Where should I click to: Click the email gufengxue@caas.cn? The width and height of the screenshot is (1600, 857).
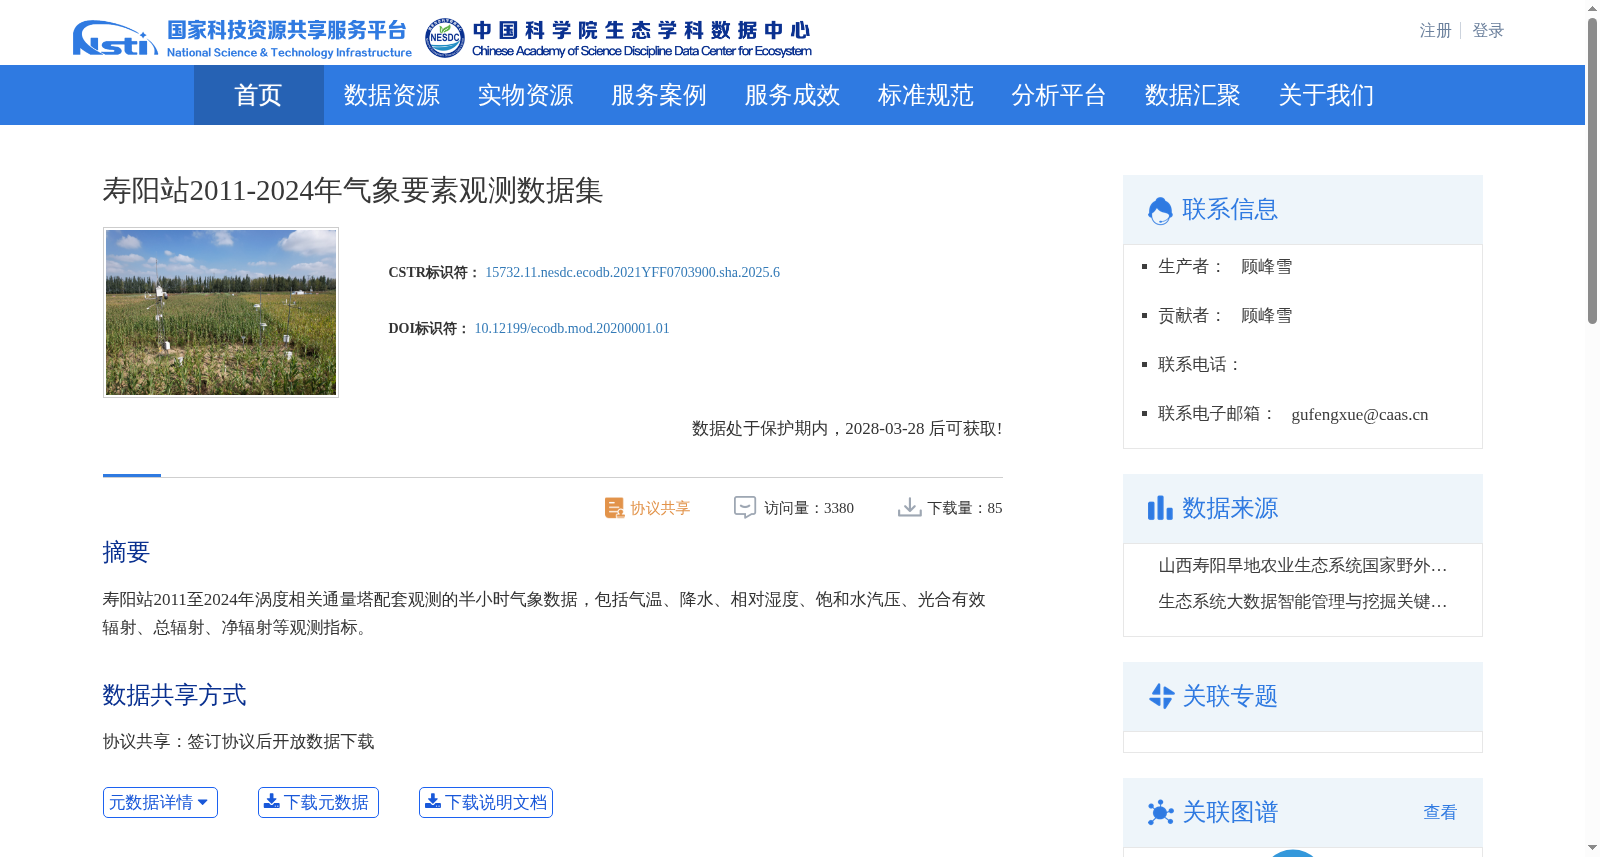pos(1359,414)
